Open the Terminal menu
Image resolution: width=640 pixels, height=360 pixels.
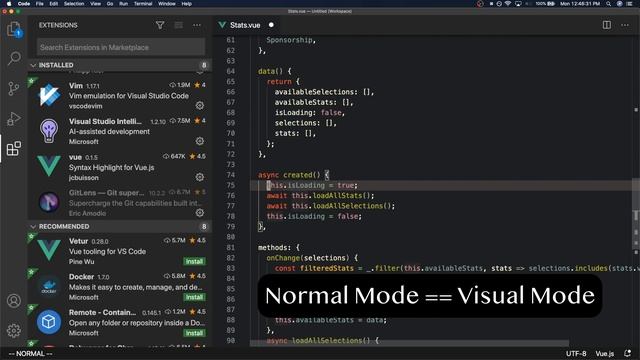coord(143,4)
